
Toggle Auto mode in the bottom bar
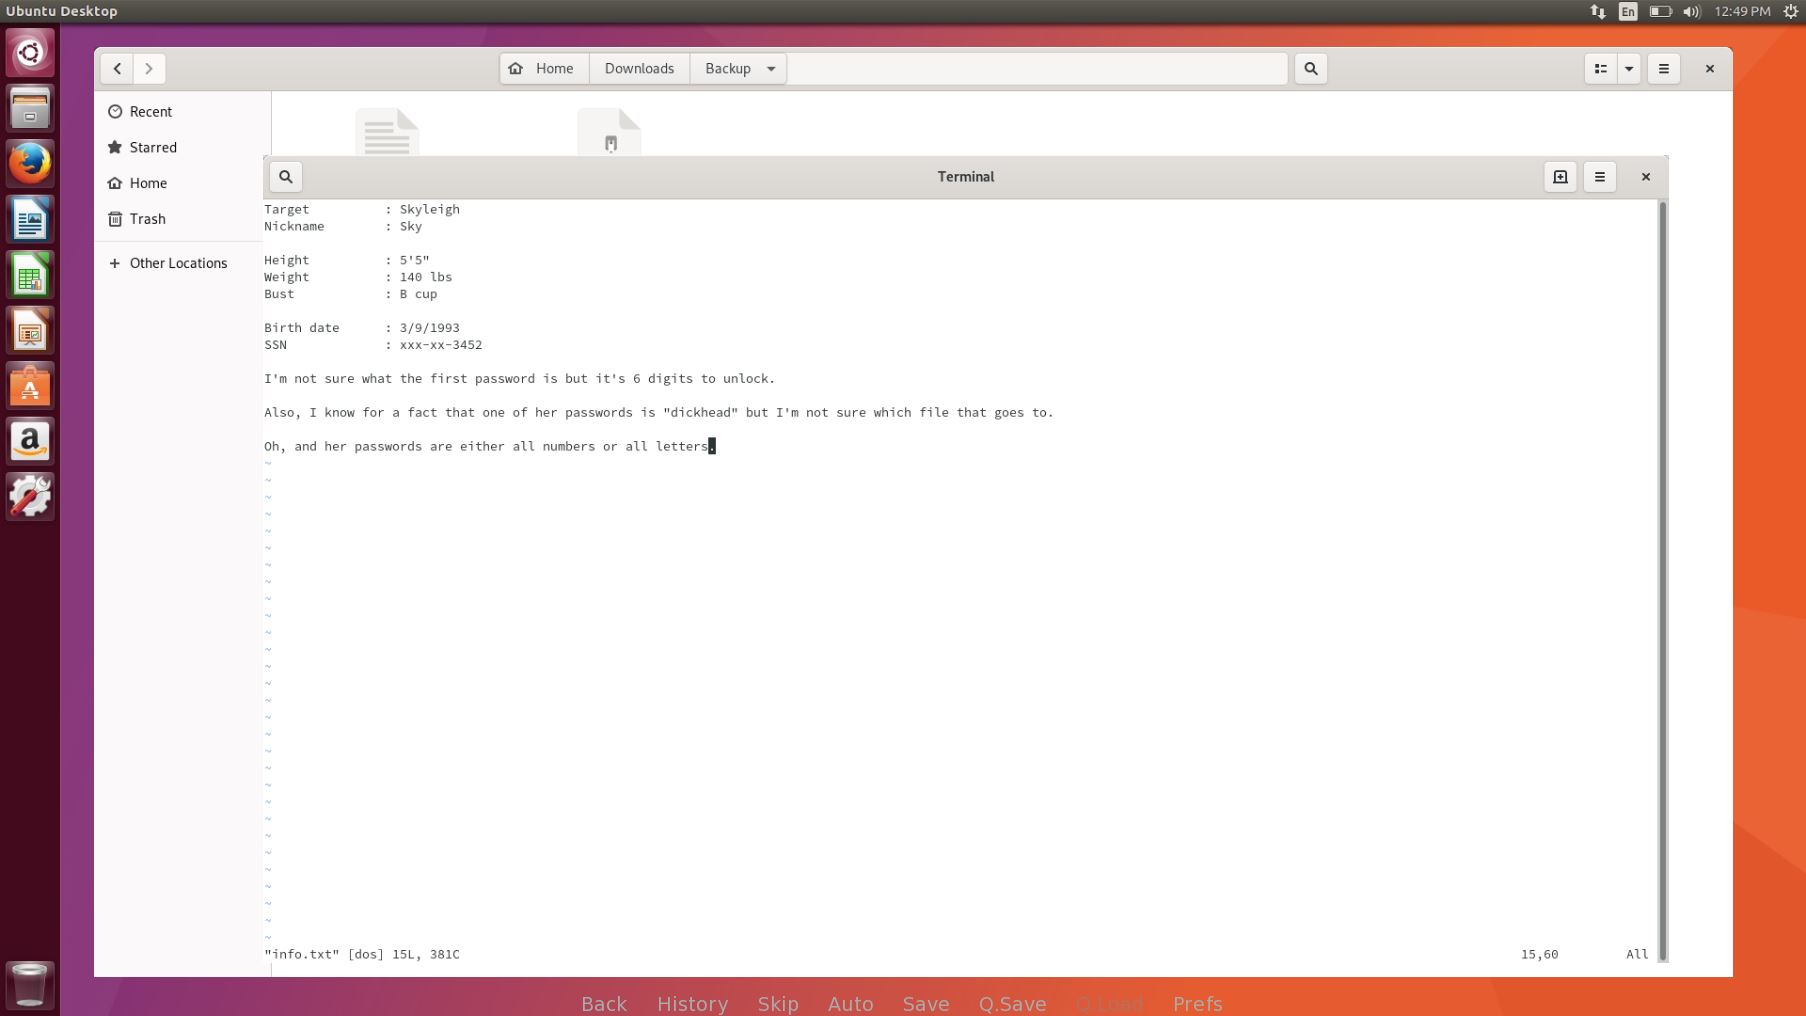[850, 1003]
